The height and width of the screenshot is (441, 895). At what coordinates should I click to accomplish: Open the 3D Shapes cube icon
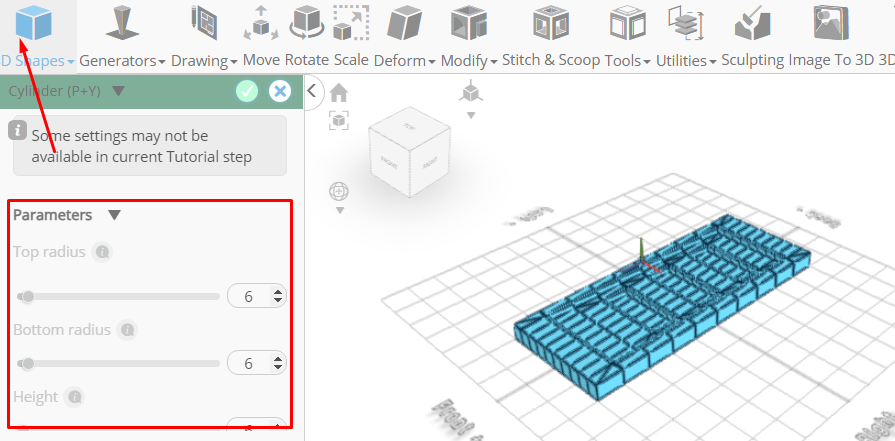pyautogui.click(x=34, y=23)
